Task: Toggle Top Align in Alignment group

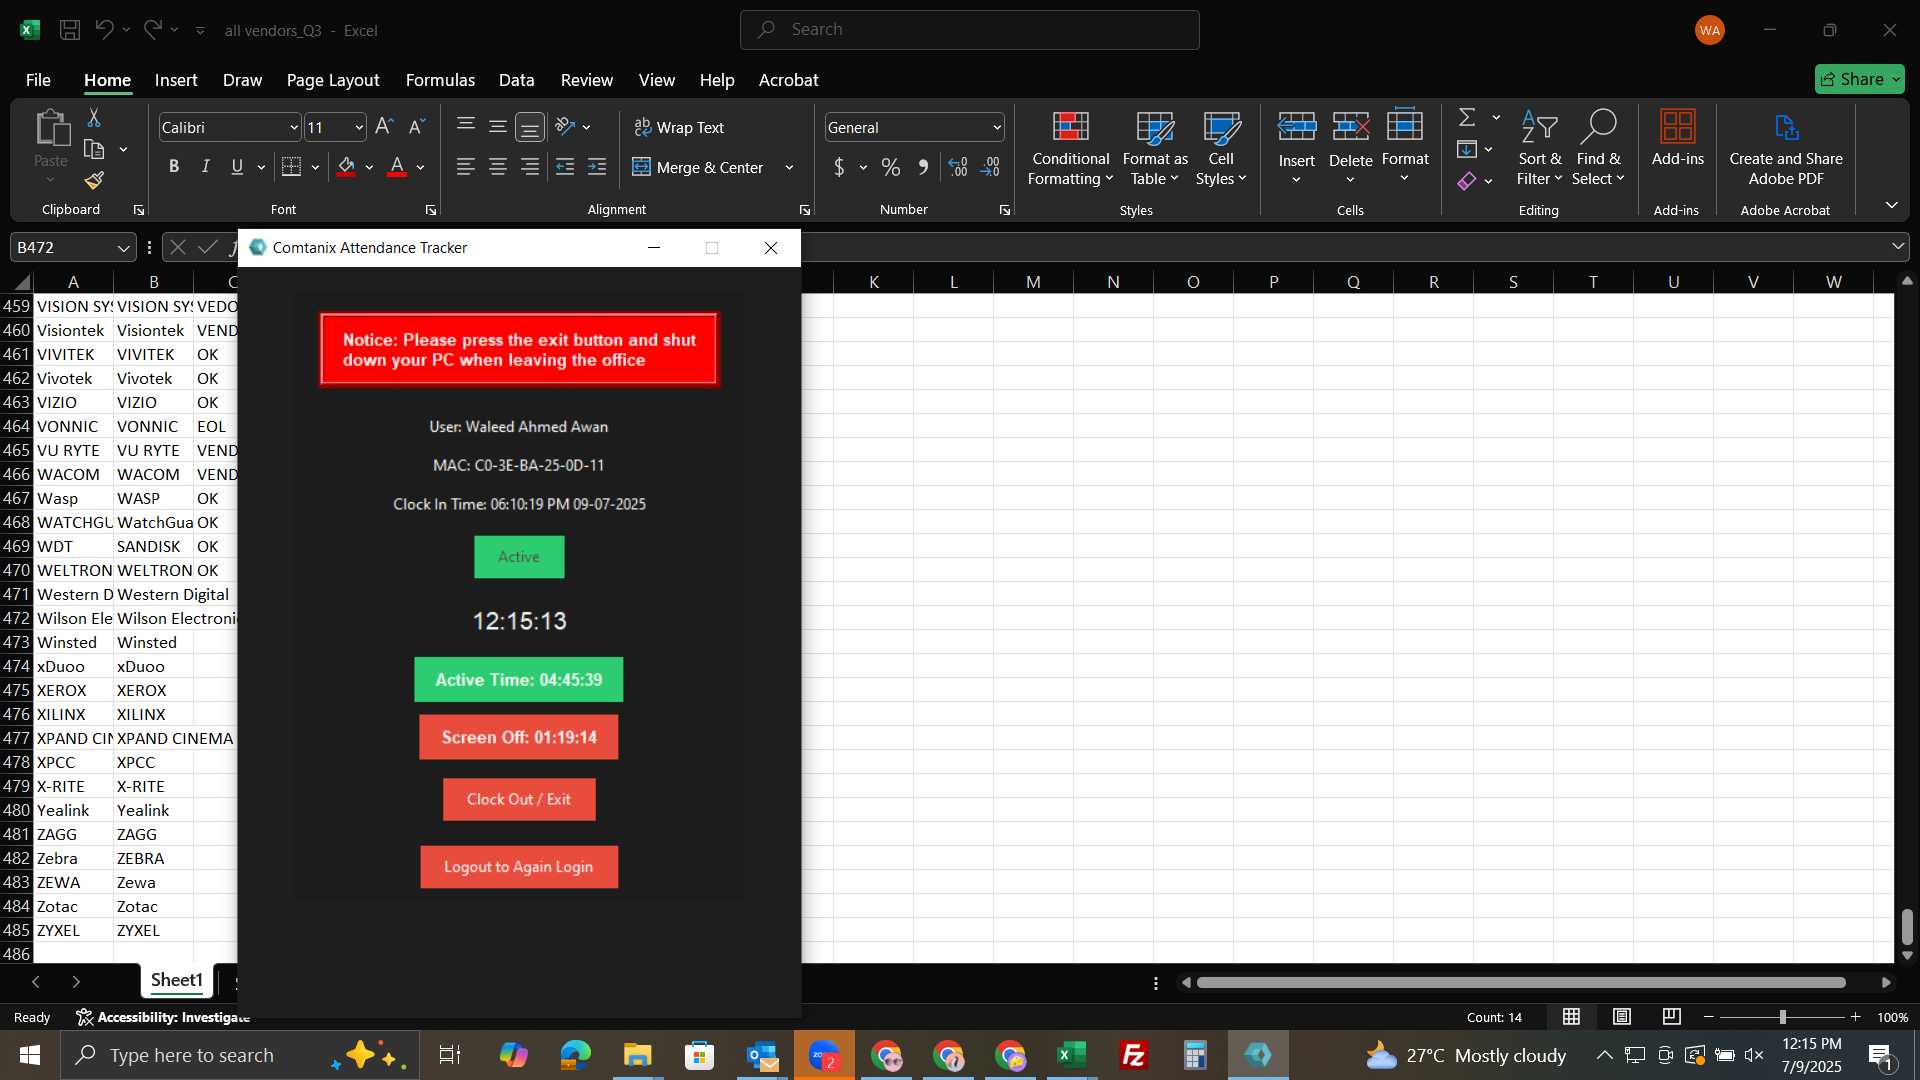Action: tap(466, 127)
